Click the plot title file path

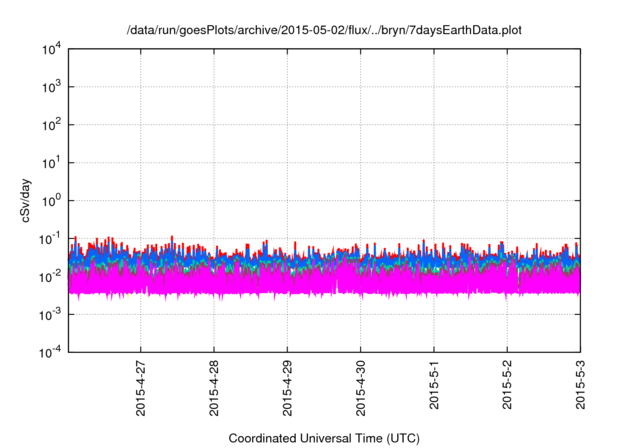point(324,30)
